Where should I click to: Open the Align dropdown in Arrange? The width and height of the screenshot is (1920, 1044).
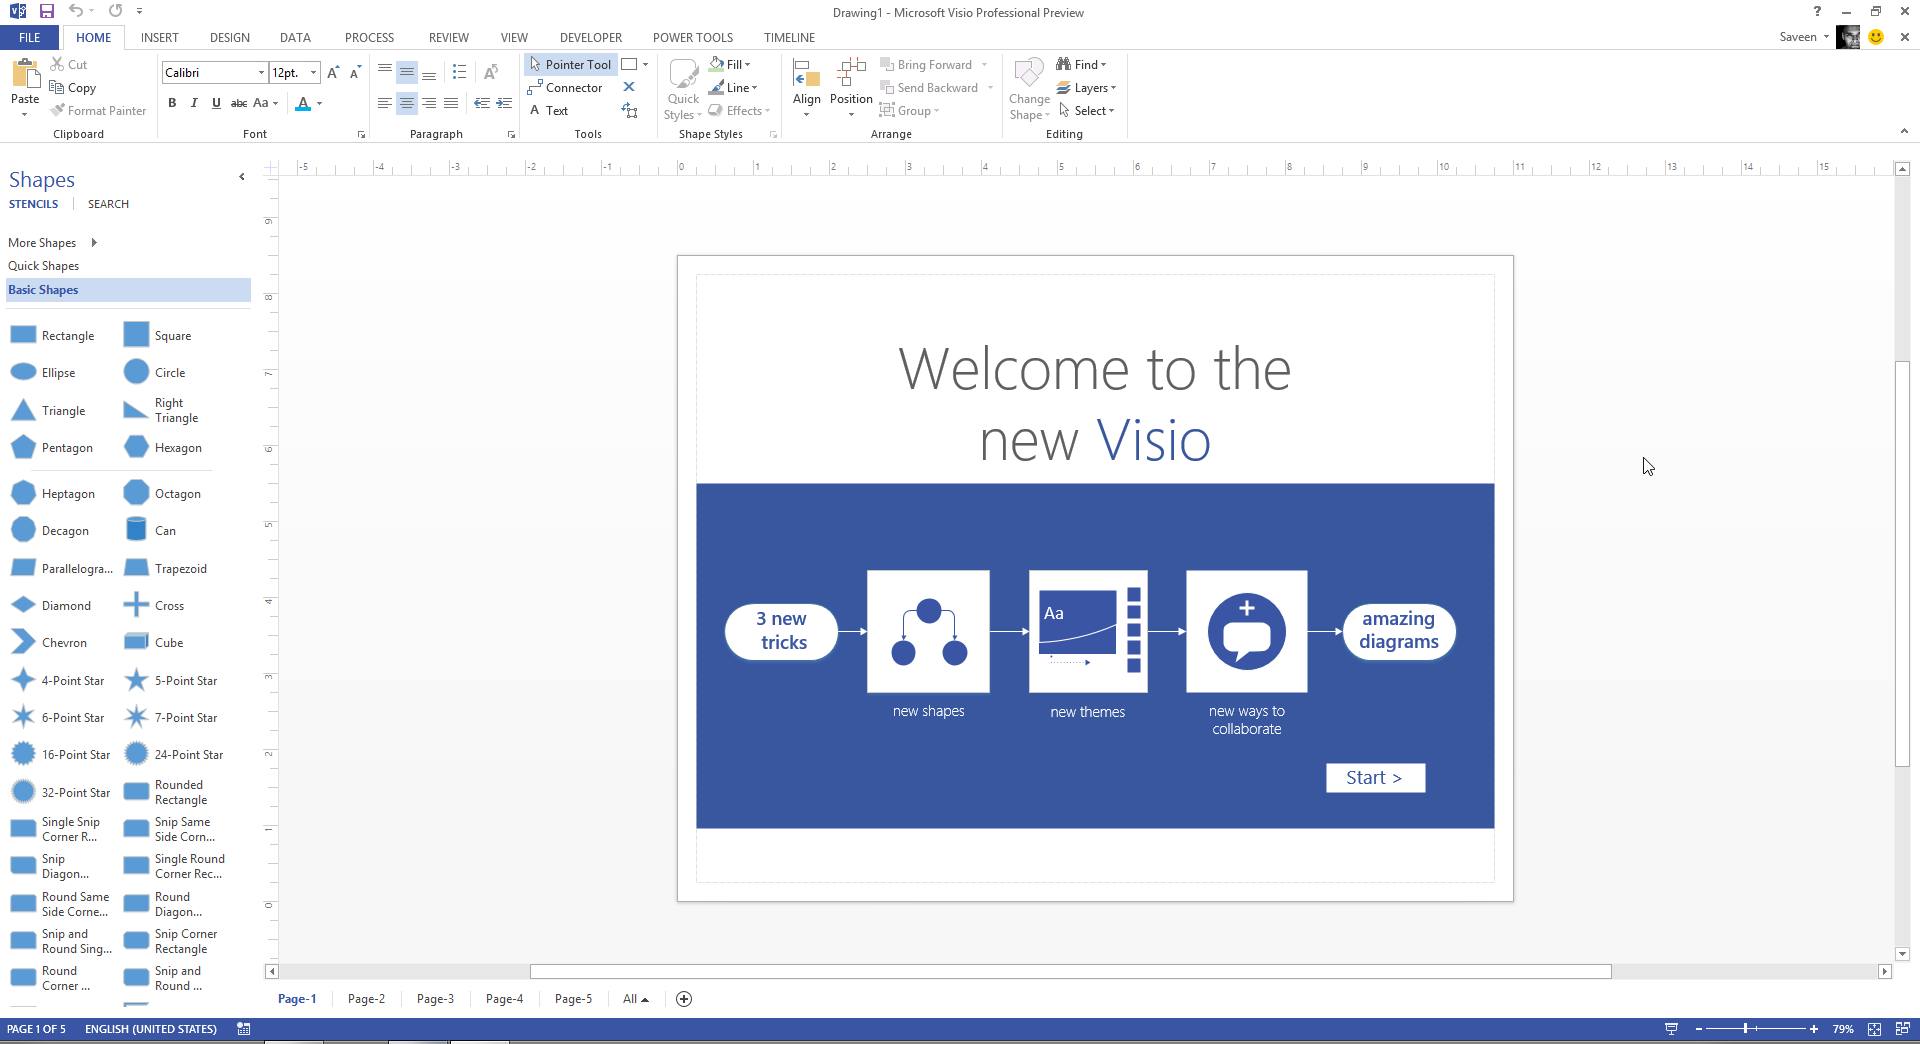[806, 88]
